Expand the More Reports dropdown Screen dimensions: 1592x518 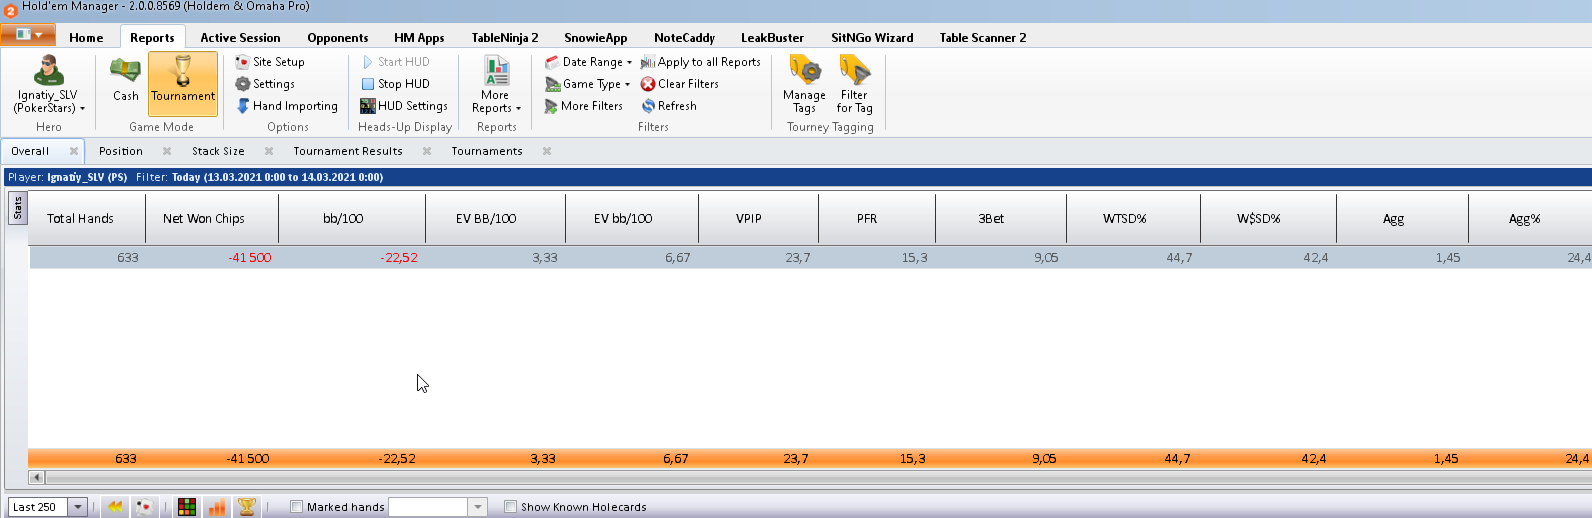coord(496,84)
